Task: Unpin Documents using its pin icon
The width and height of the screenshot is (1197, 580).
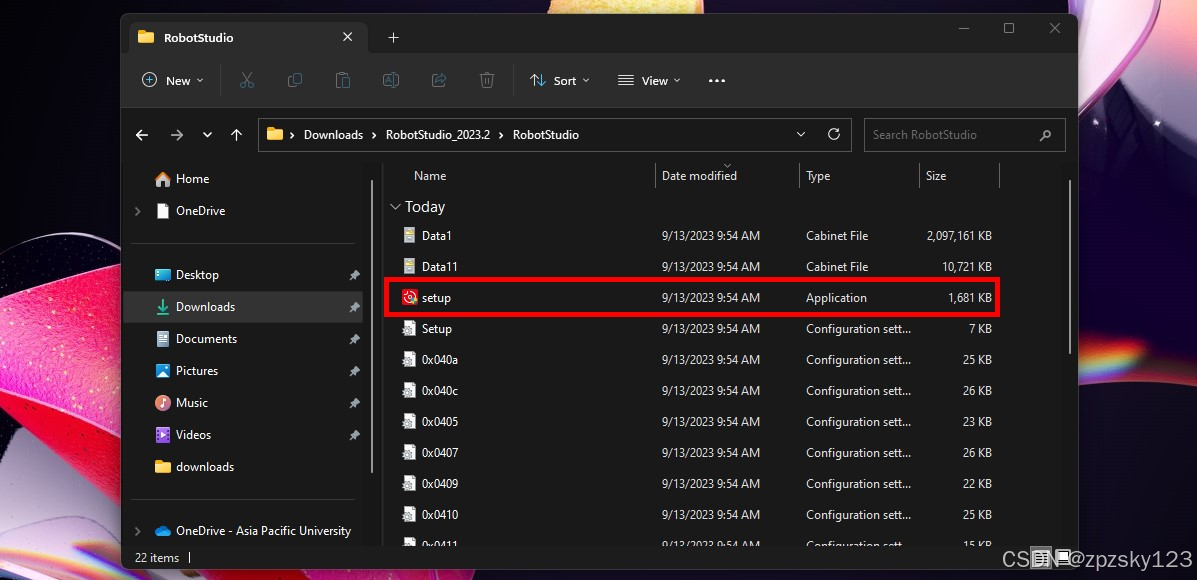Action: tap(354, 339)
